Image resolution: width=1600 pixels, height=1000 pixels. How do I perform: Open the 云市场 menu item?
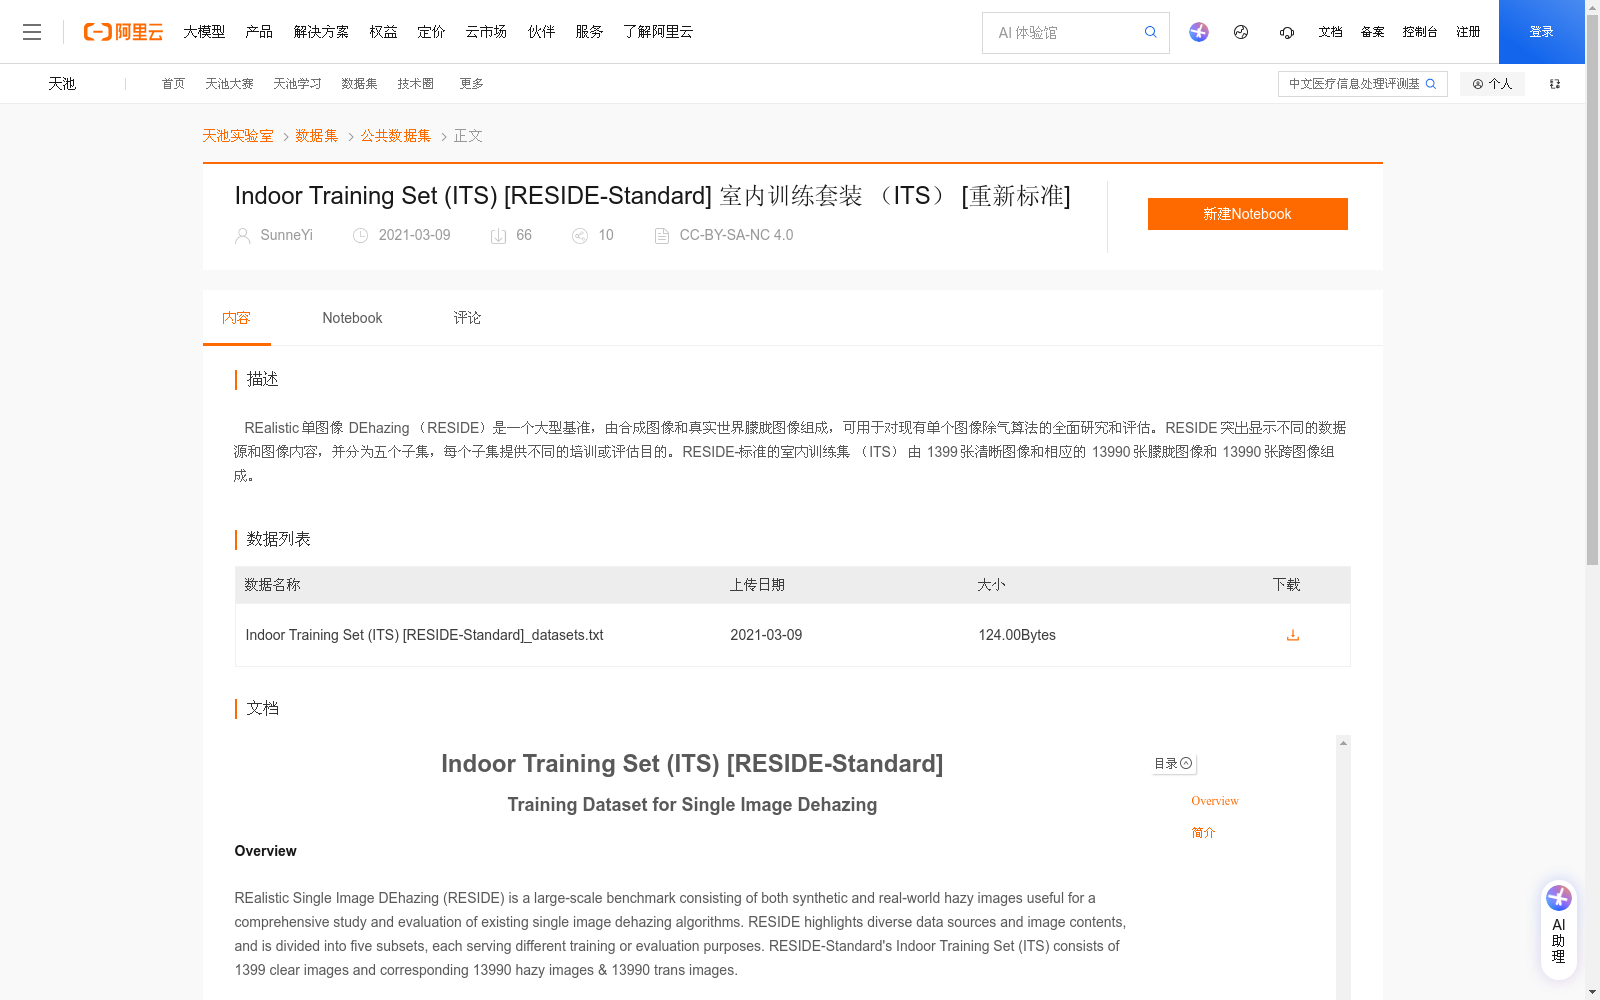(486, 32)
